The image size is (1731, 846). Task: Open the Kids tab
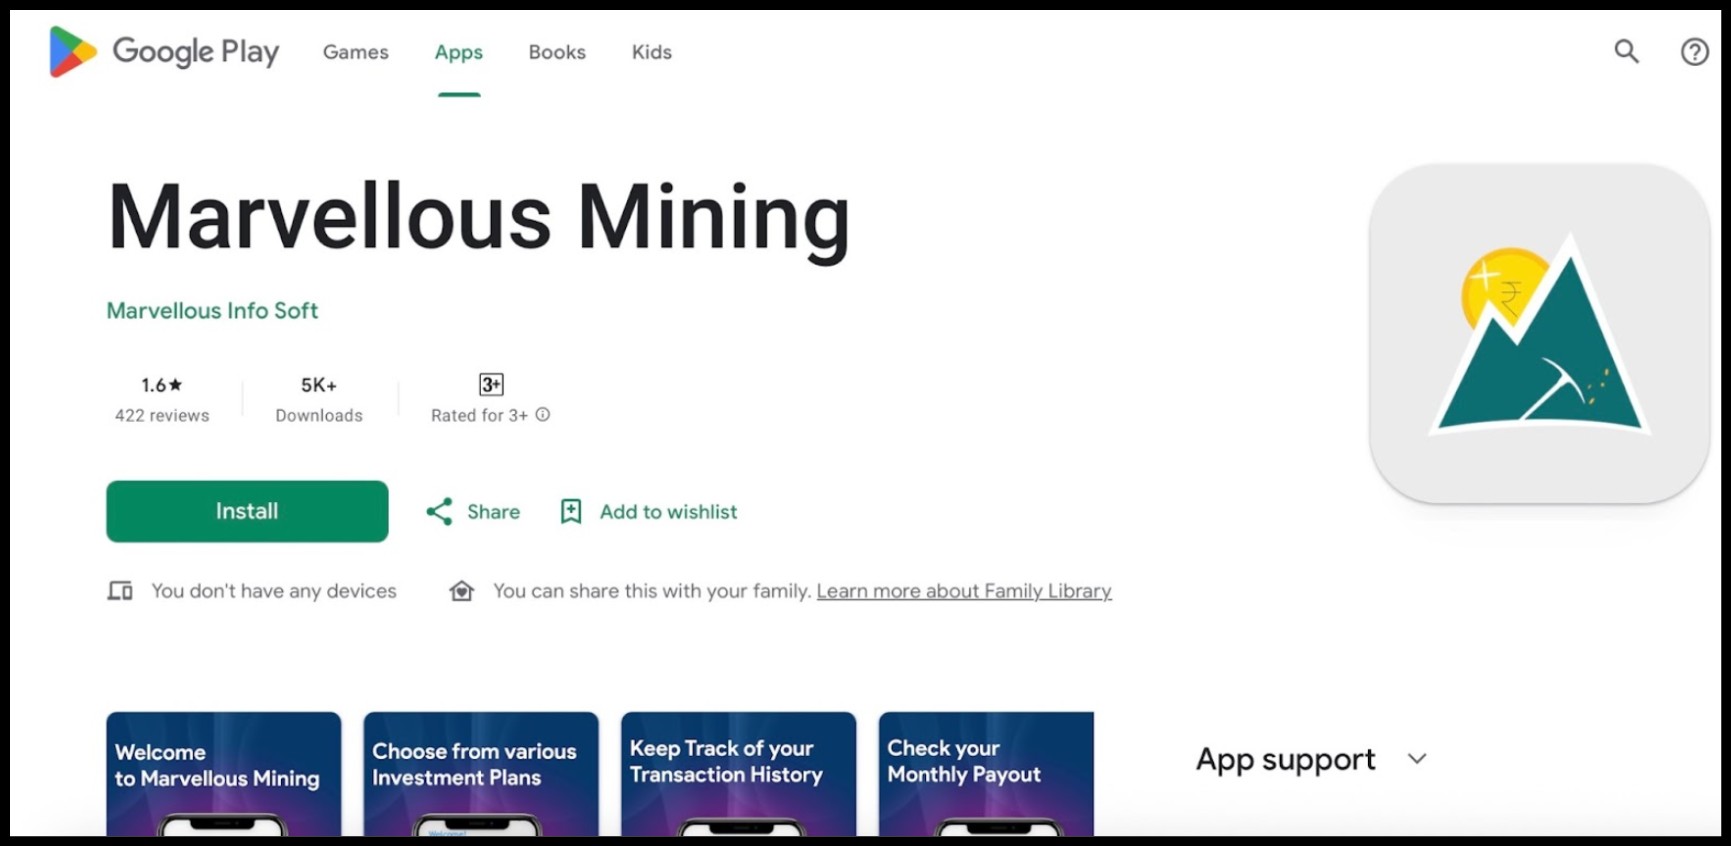pos(652,52)
